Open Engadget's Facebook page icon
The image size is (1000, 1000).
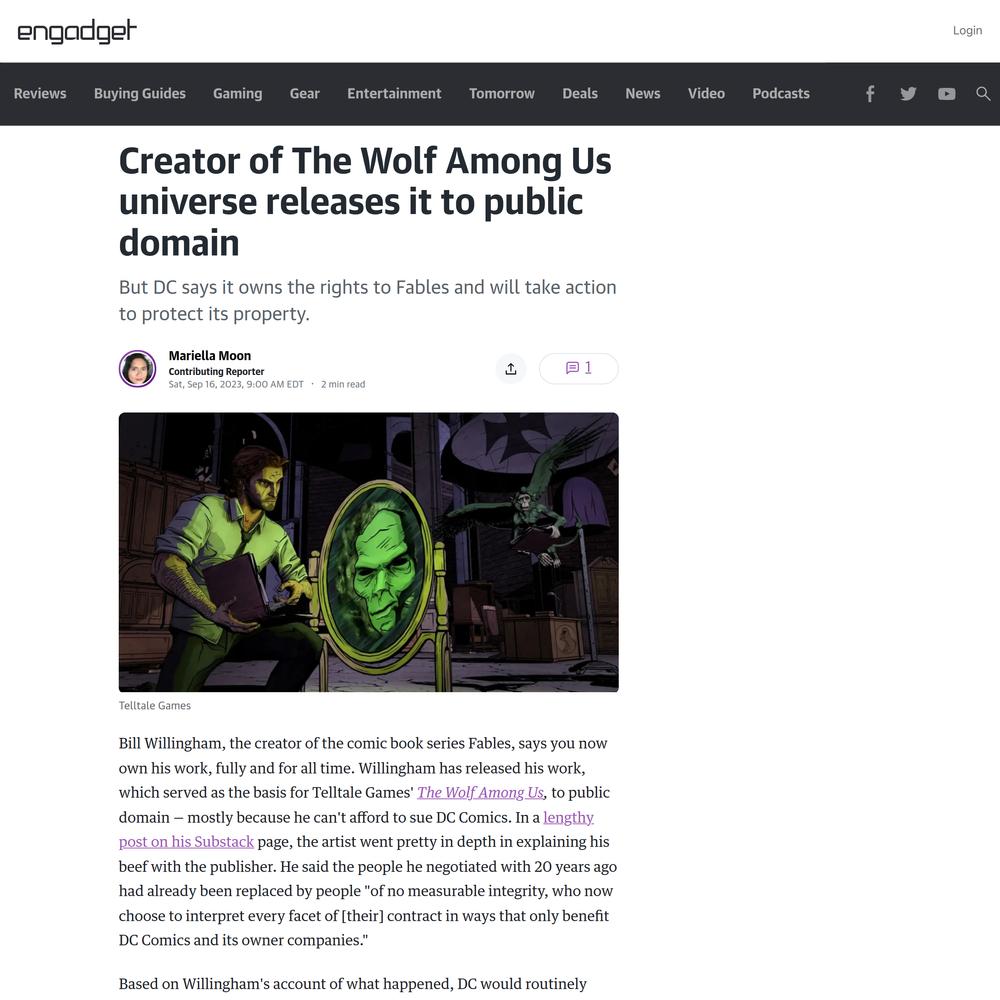[x=870, y=94]
